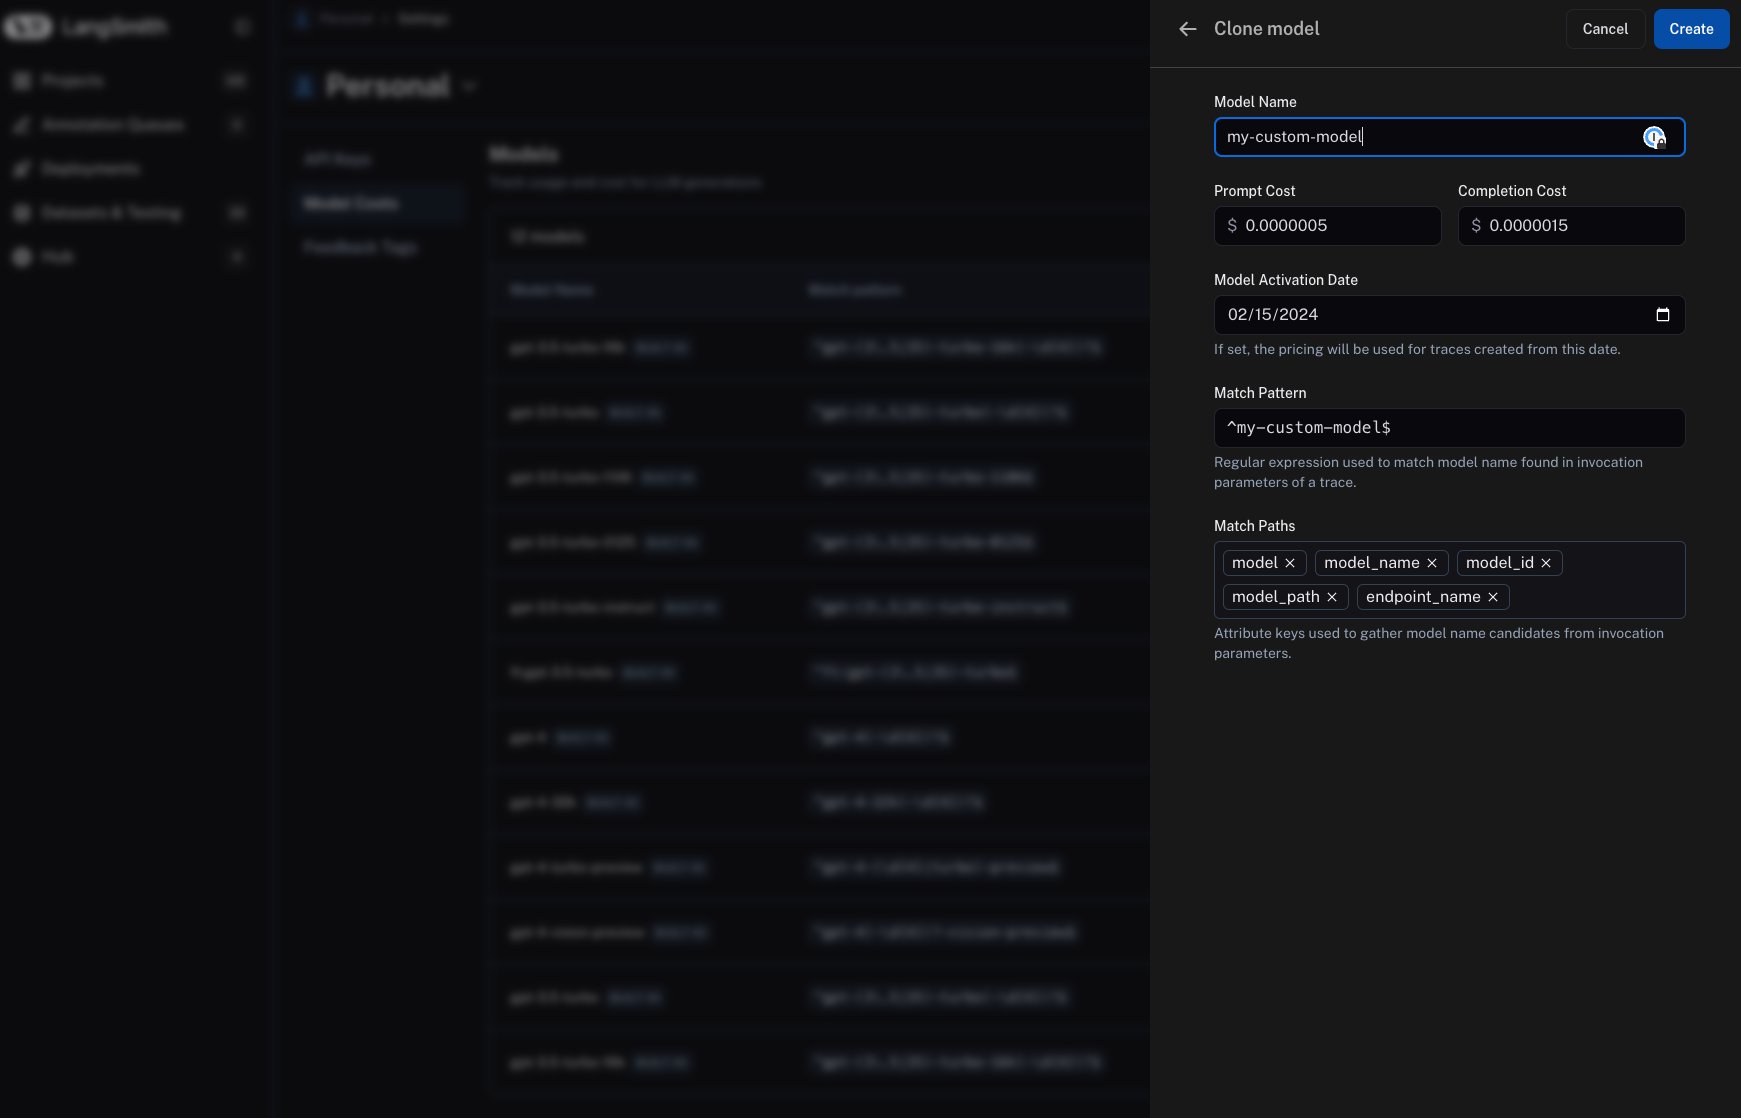Cancel the Clone model panel
This screenshot has height=1118, width=1741.
pos(1605,29)
